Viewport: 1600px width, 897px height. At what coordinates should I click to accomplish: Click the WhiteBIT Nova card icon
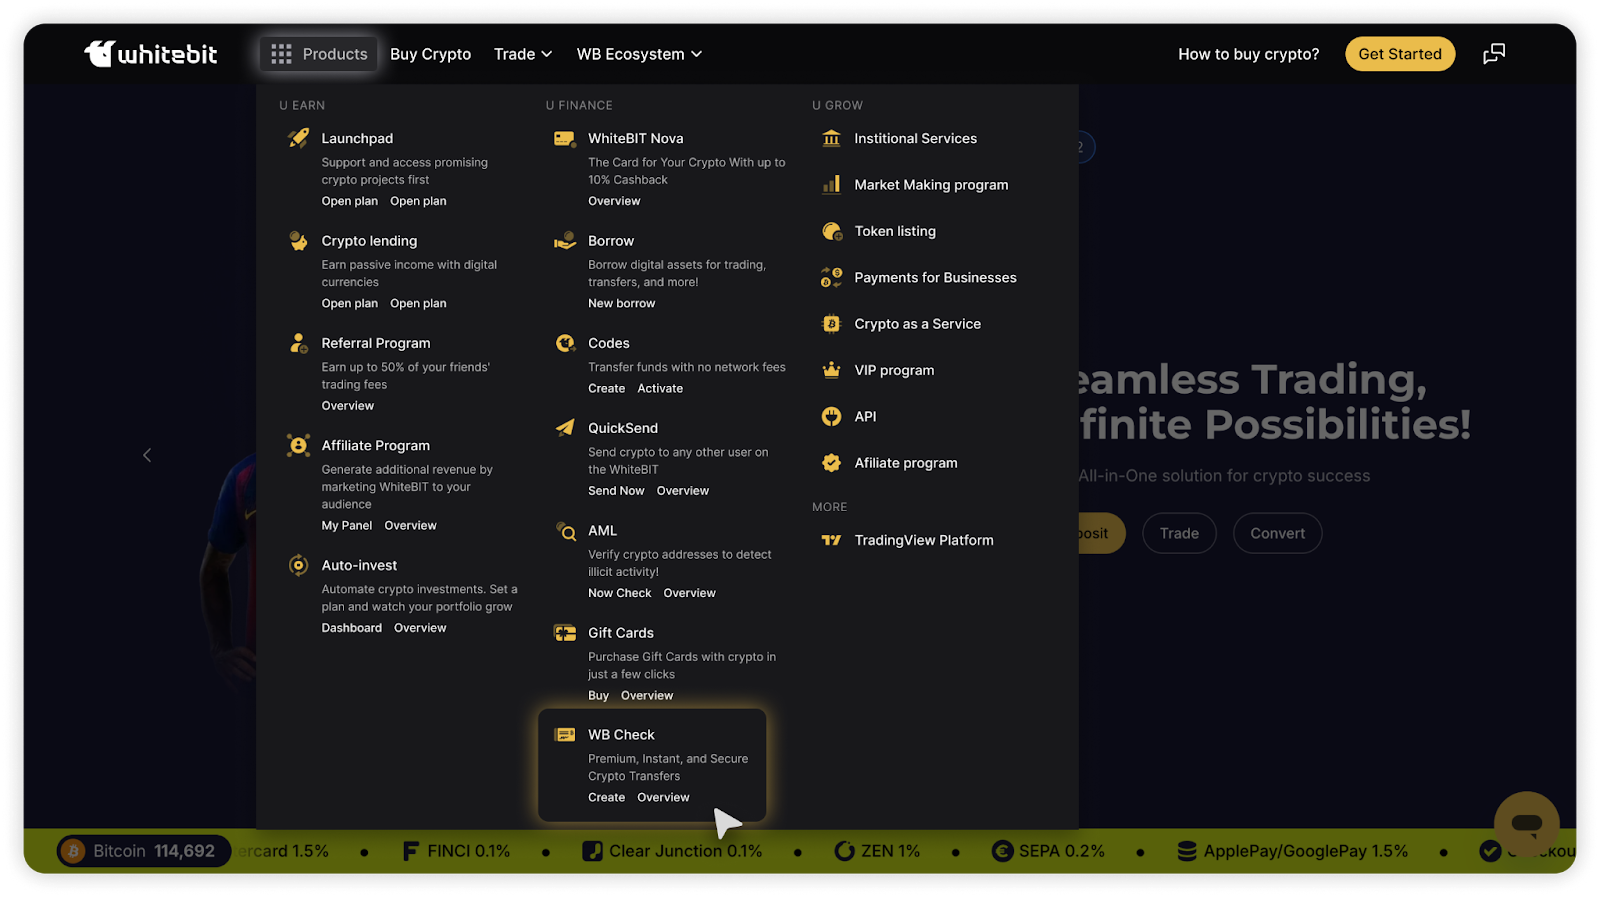[565, 139]
